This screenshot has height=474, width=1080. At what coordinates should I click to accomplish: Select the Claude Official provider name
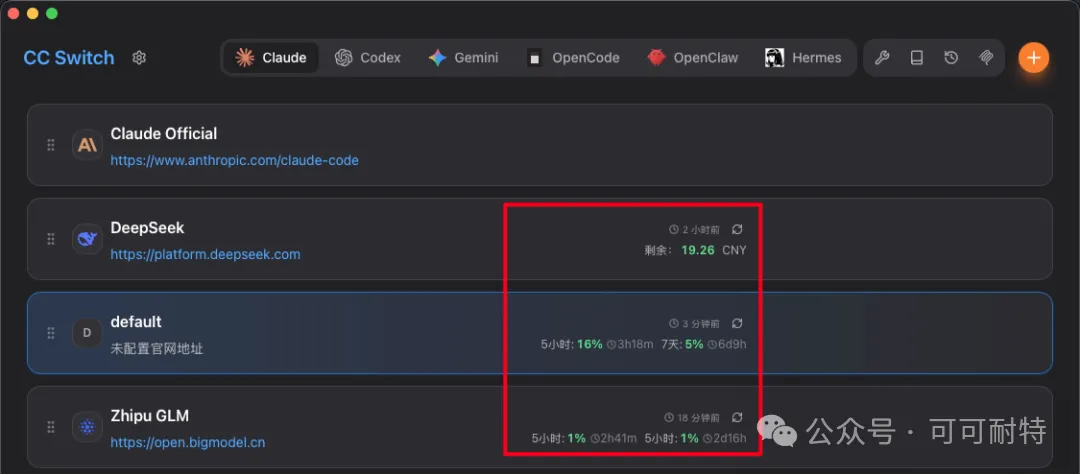(164, 134)
